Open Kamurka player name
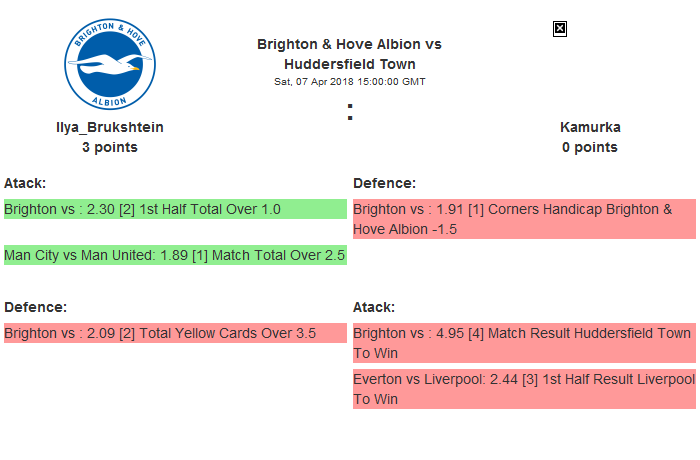The height and width of the screenshot is (460, 700). click(590, 128)
